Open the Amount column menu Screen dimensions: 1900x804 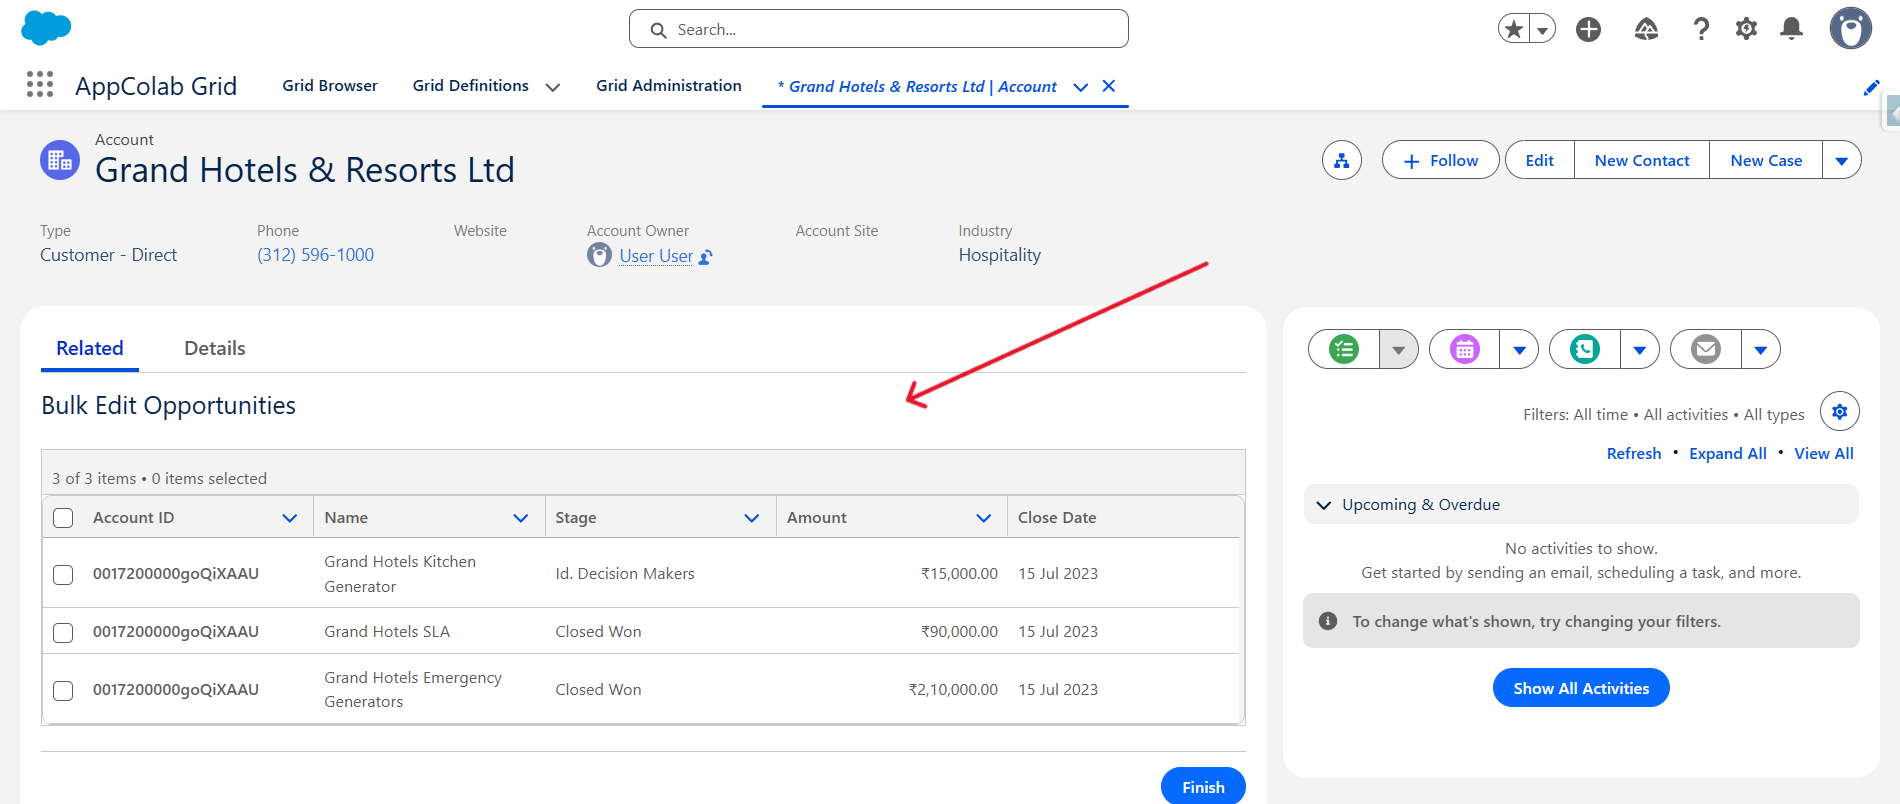pyautogui.click(x=984, y=518)
